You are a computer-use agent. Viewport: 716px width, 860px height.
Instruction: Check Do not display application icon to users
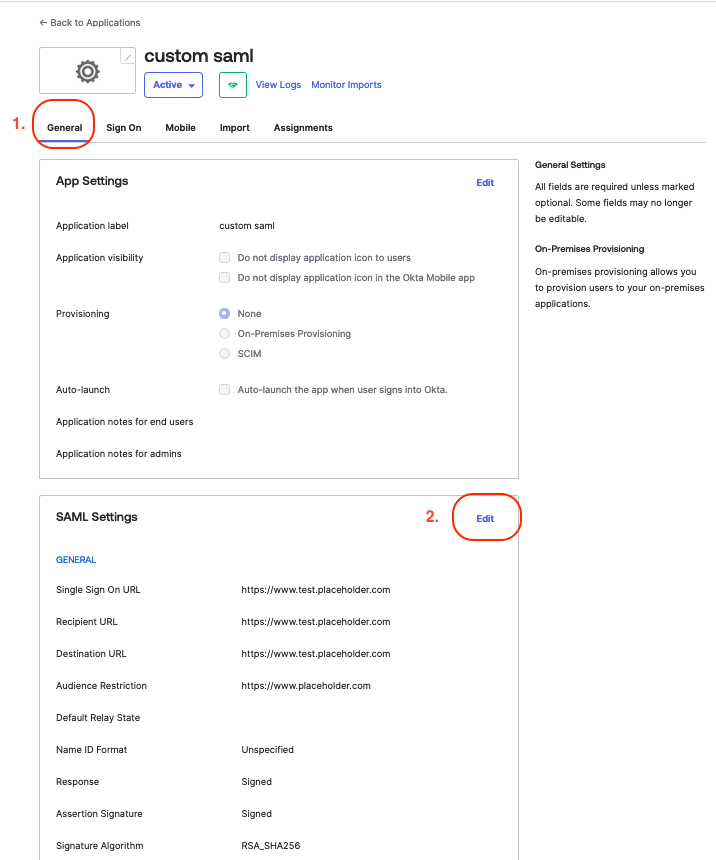pyautogui.click(x=224, y=258)
